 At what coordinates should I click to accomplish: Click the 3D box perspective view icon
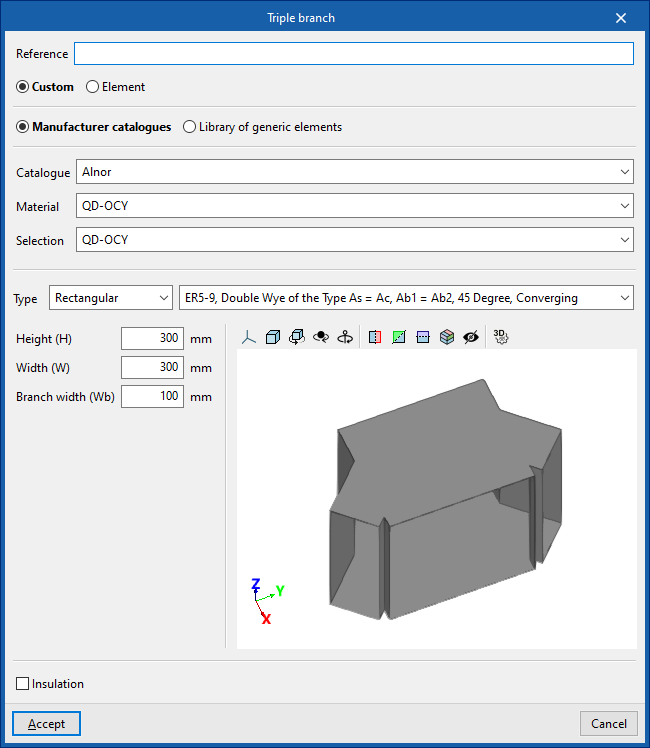click(x=273, y=338)
